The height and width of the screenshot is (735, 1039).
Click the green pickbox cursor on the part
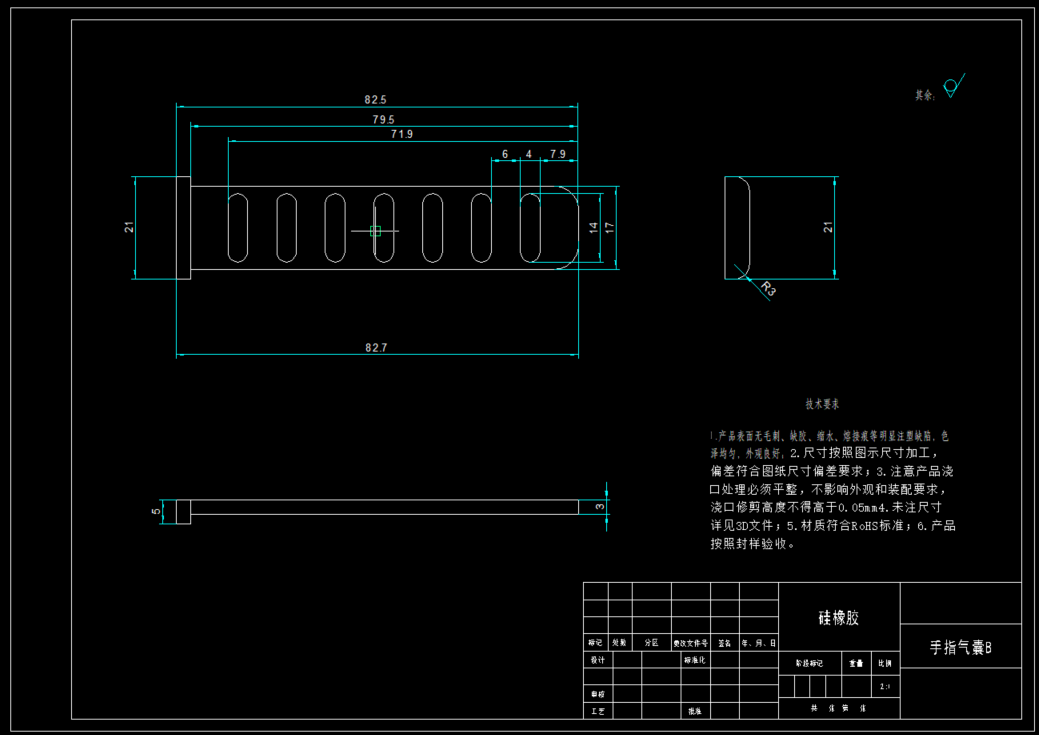click(x=376, y=231)
